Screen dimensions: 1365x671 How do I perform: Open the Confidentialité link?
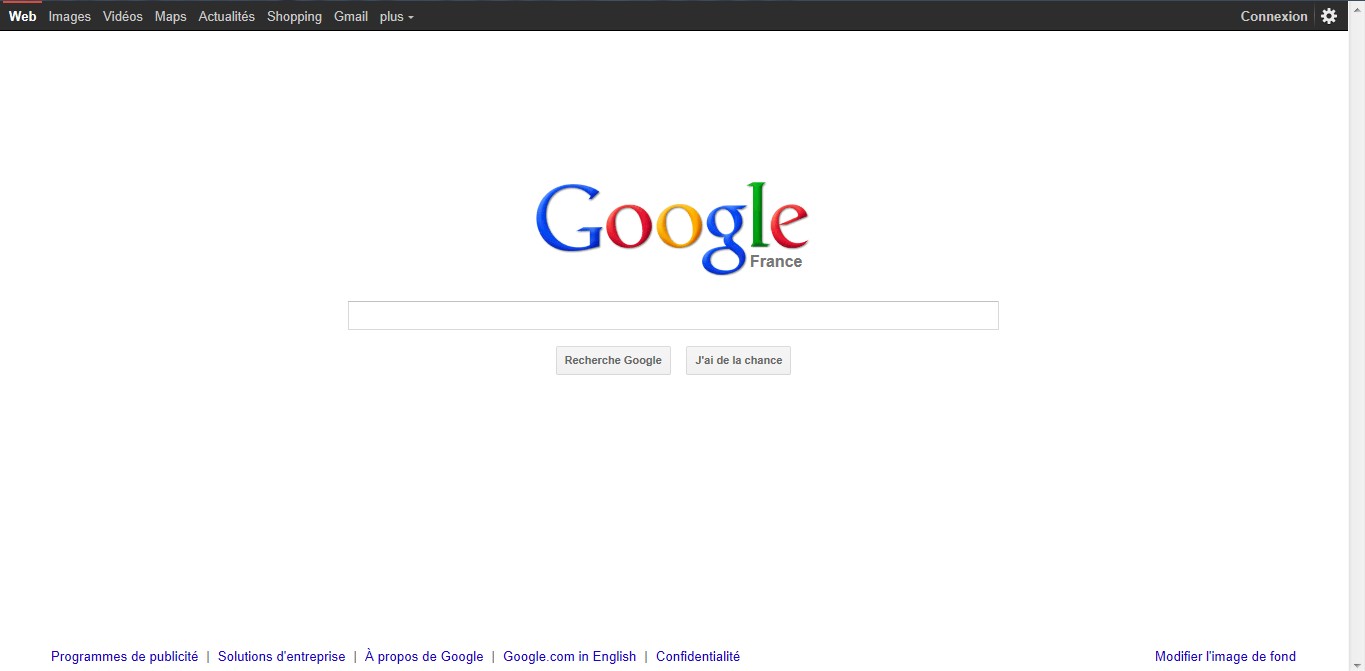698,657
